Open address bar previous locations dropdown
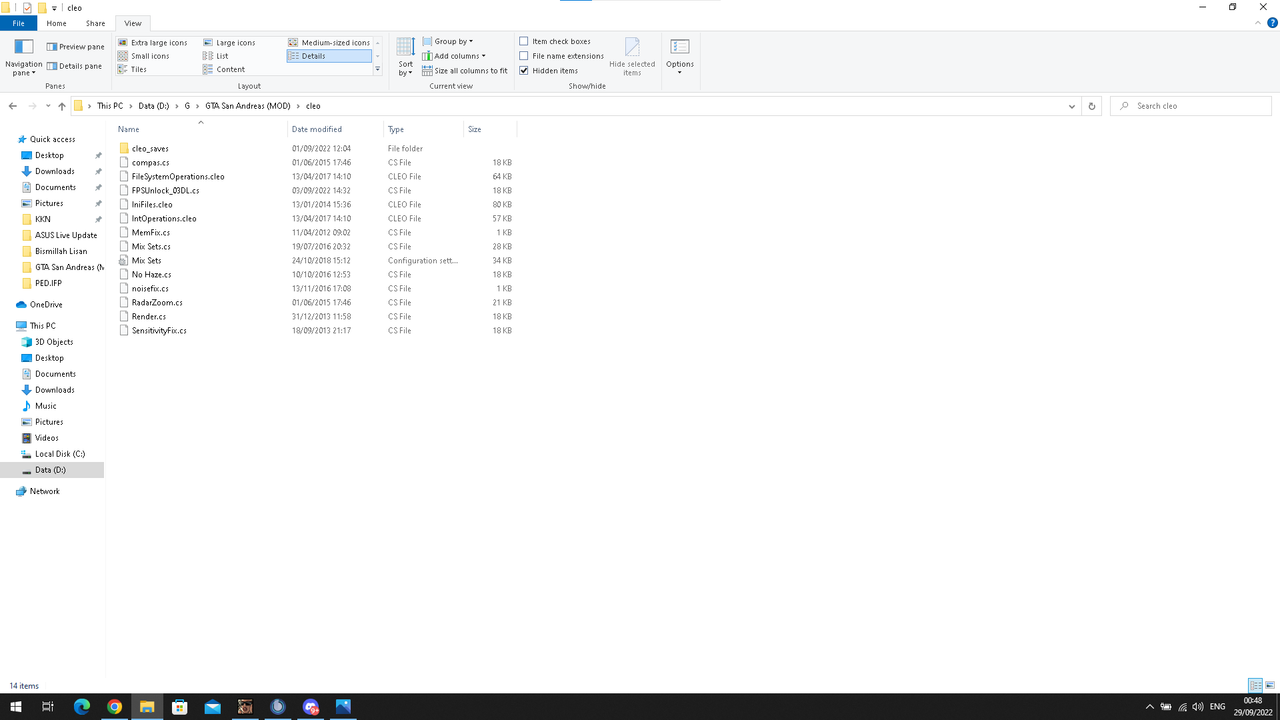The image size is (1280, 720). pos(1072,106)
